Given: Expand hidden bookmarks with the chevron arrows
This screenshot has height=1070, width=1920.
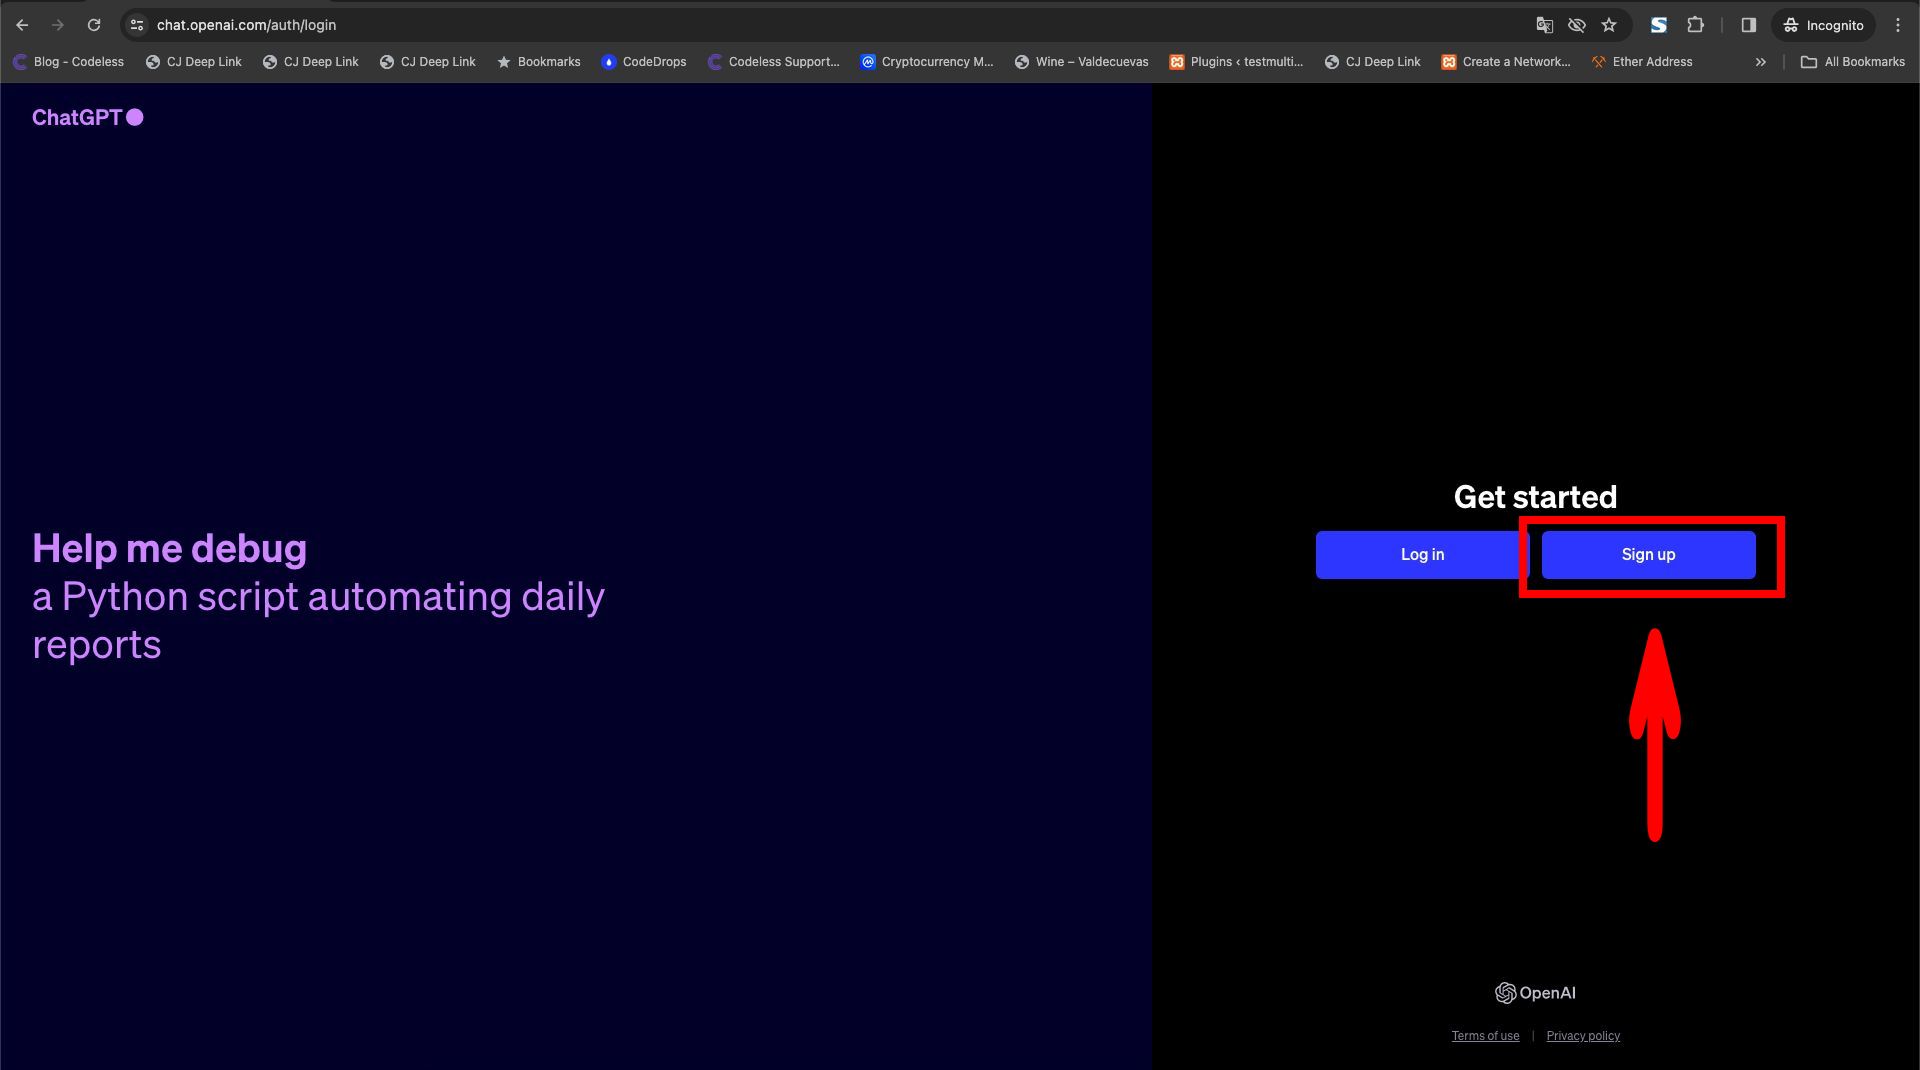Looking at the screenshot, I should pyautogui.click(x=1760, y=61).
